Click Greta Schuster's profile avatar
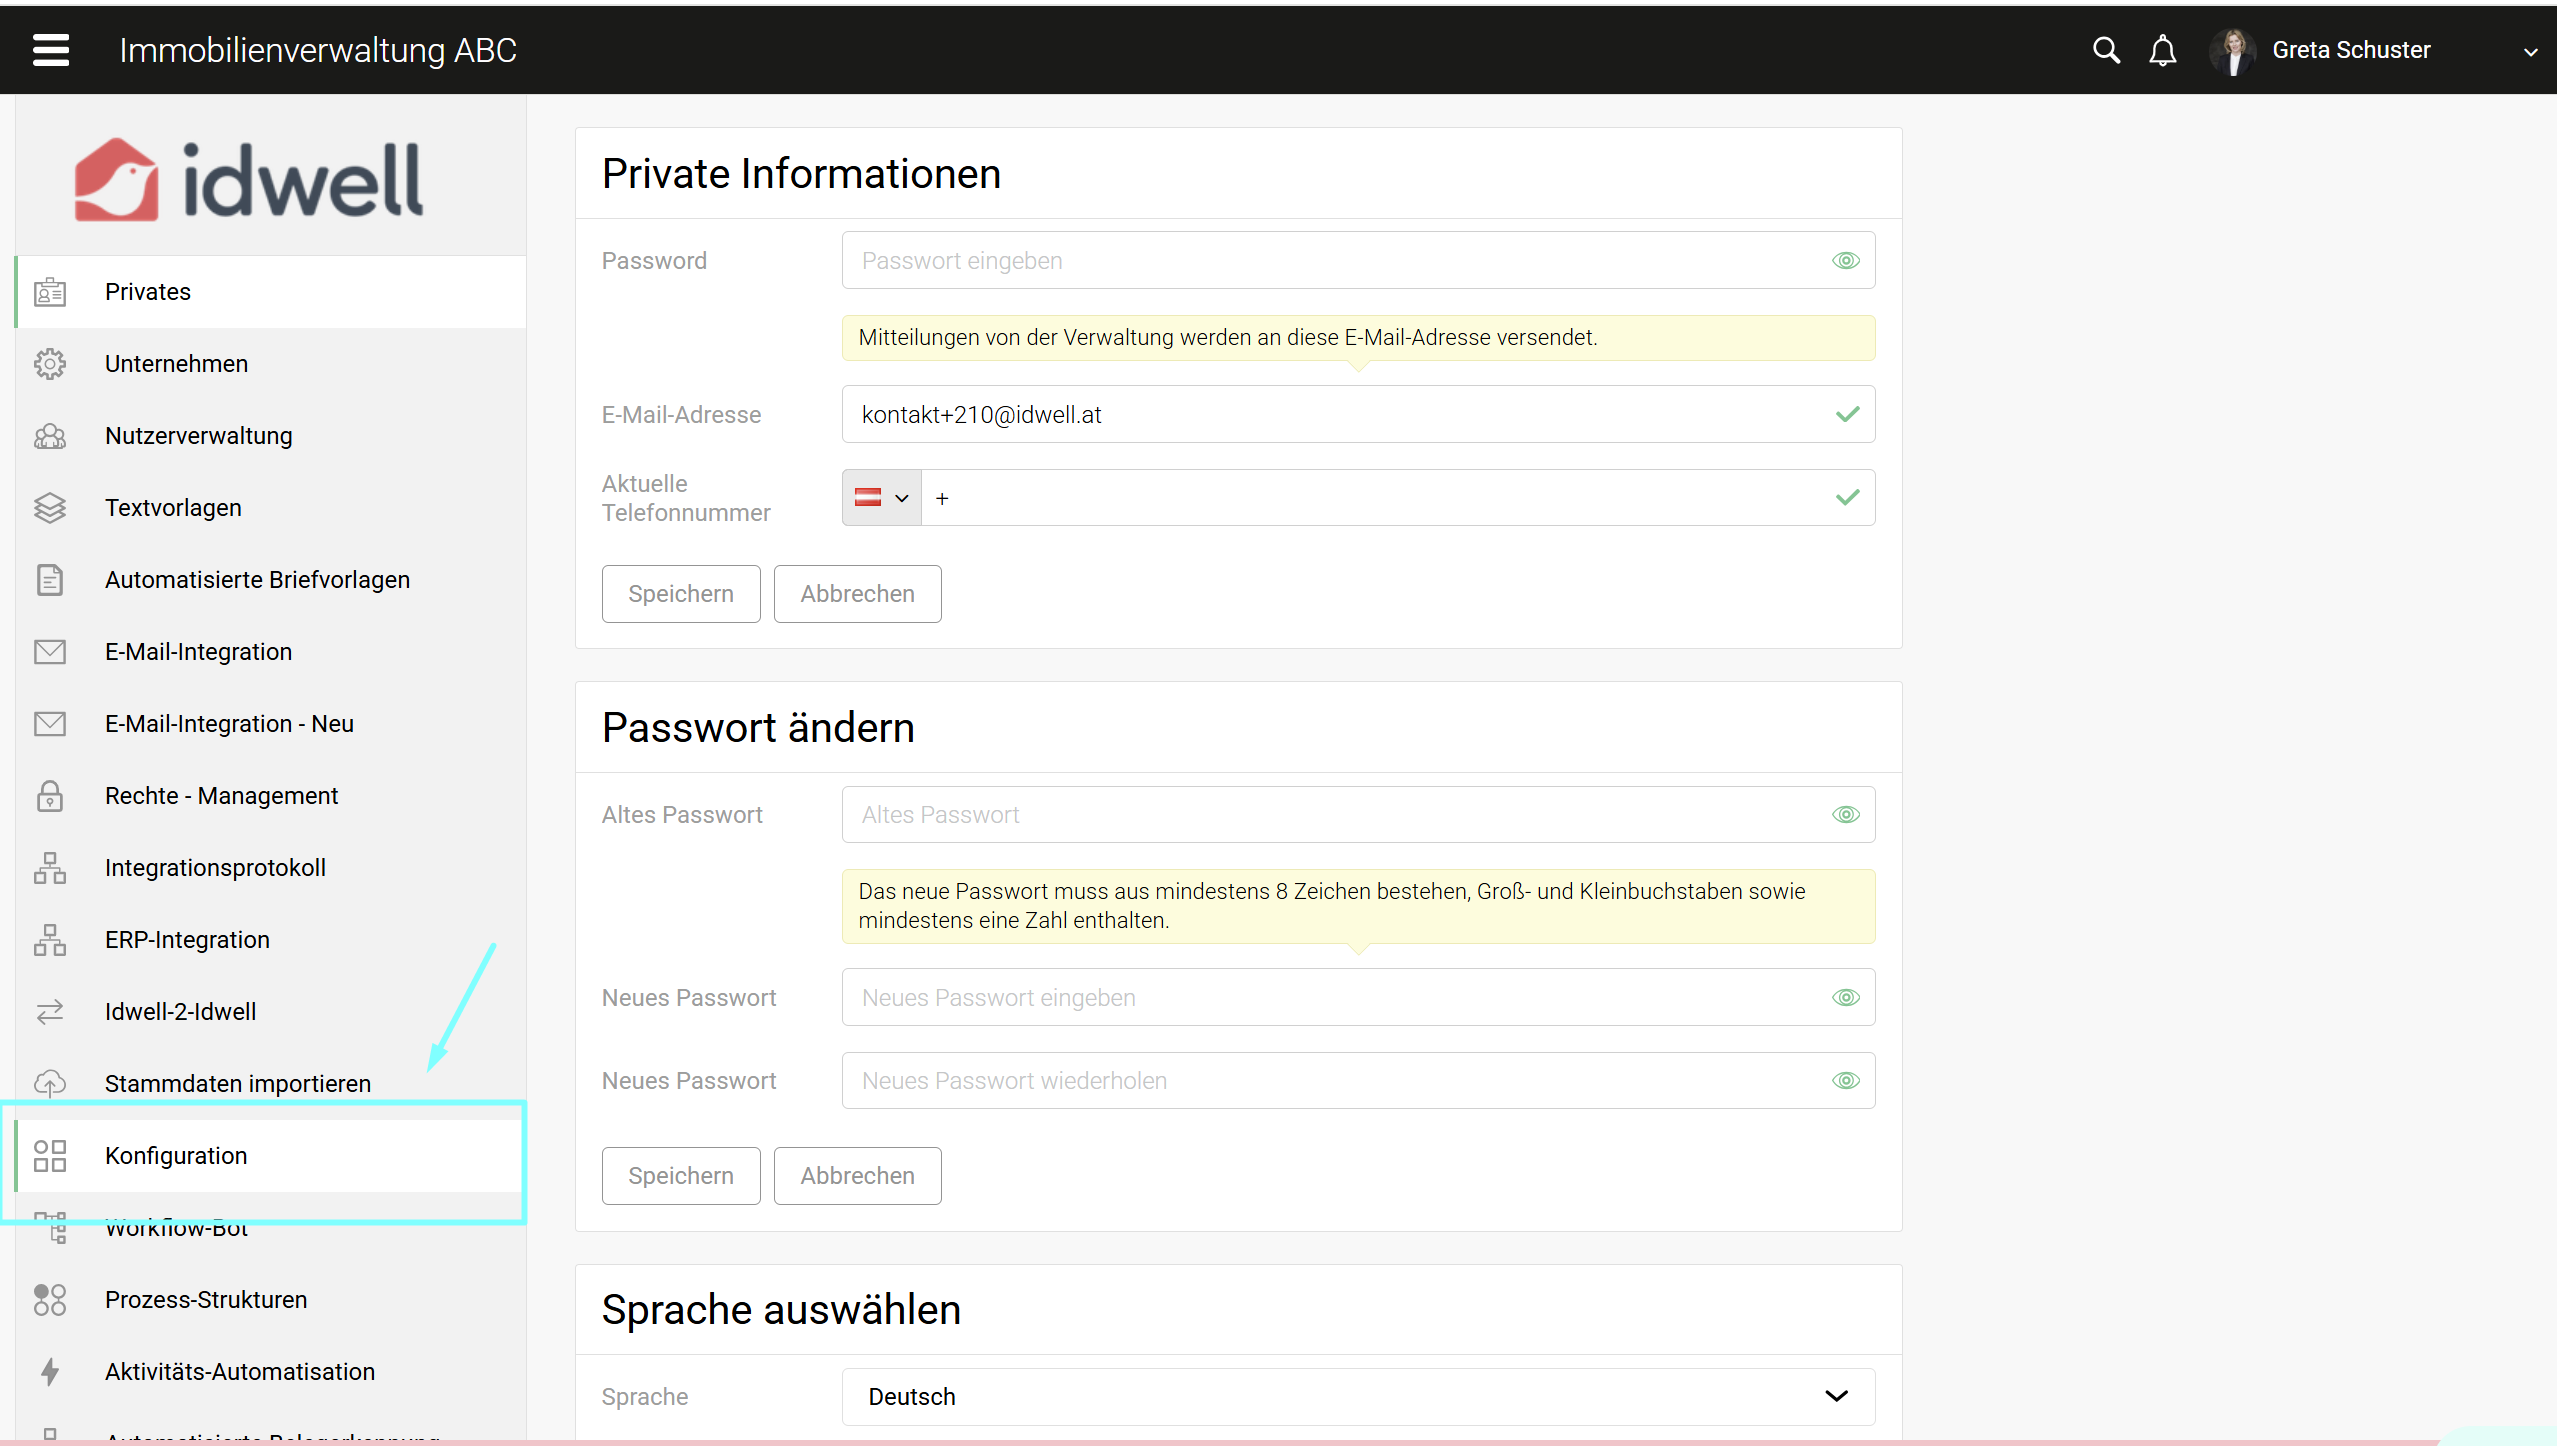The image size is (2557, 1446). 2232,50
